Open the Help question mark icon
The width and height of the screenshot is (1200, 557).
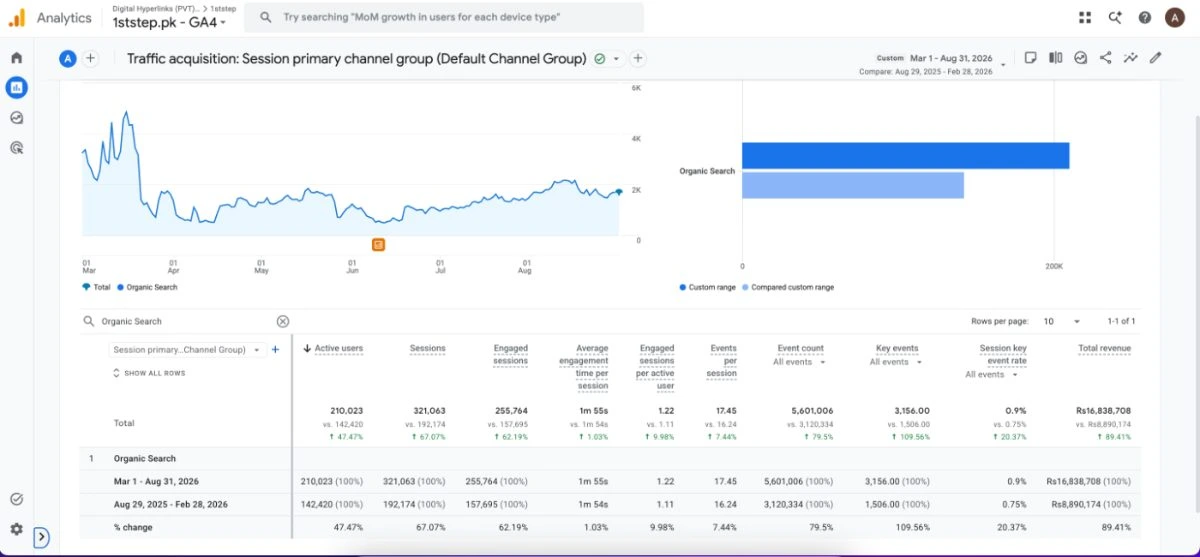[1145, 17]
